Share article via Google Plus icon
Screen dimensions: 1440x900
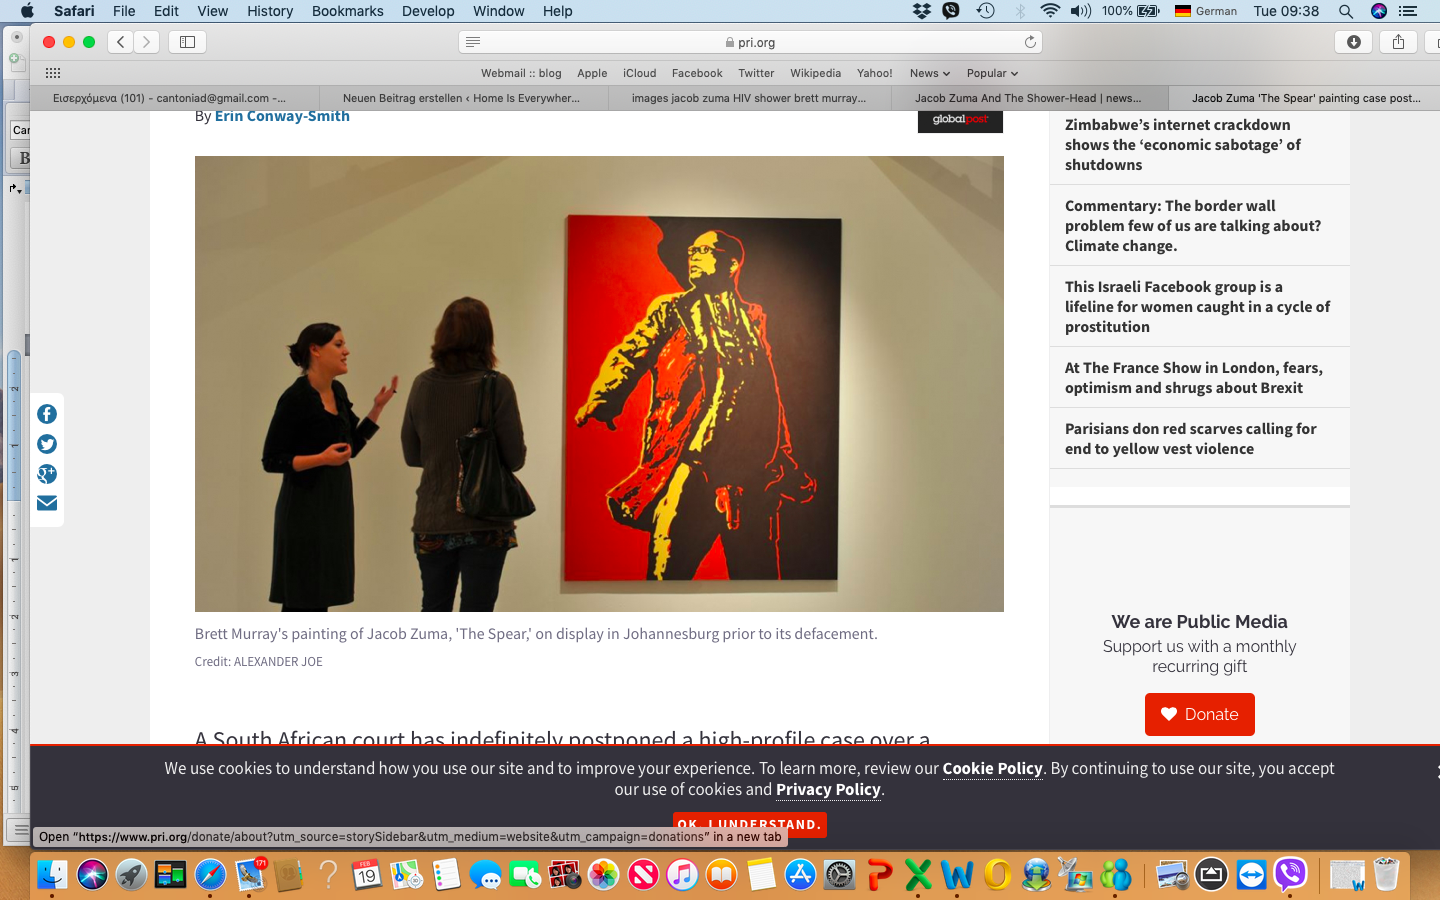[47, 474]
